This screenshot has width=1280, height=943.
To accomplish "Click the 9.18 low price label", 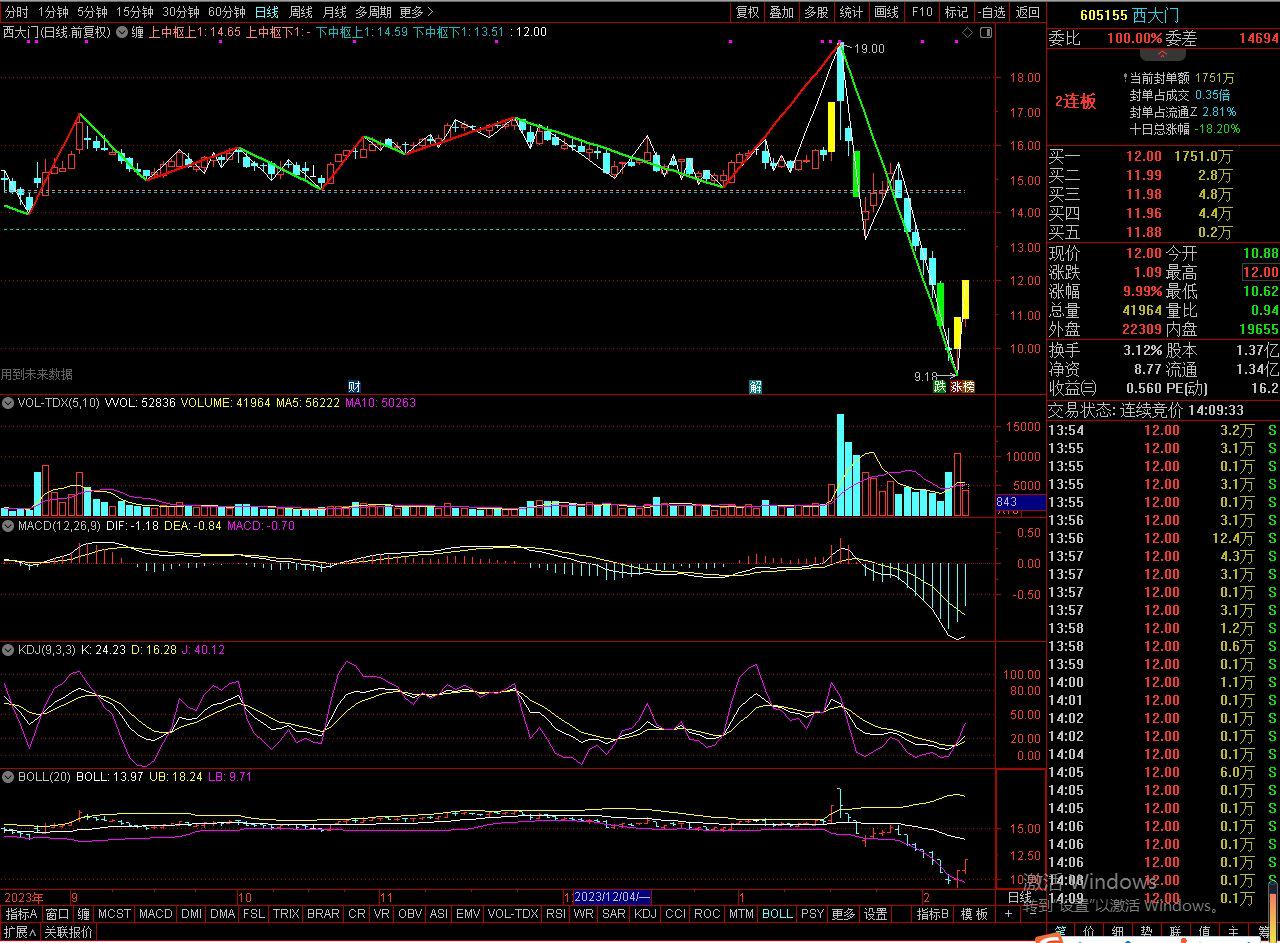I will tap(926, 376).
